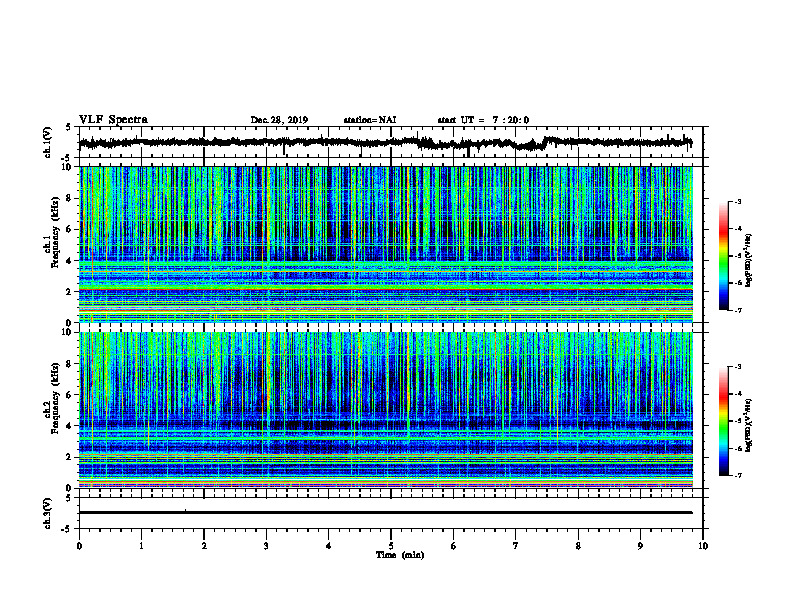Click the flat ch.3 voltage trace
The width and height of the screenshot is (792, 612).
[385, 513]
